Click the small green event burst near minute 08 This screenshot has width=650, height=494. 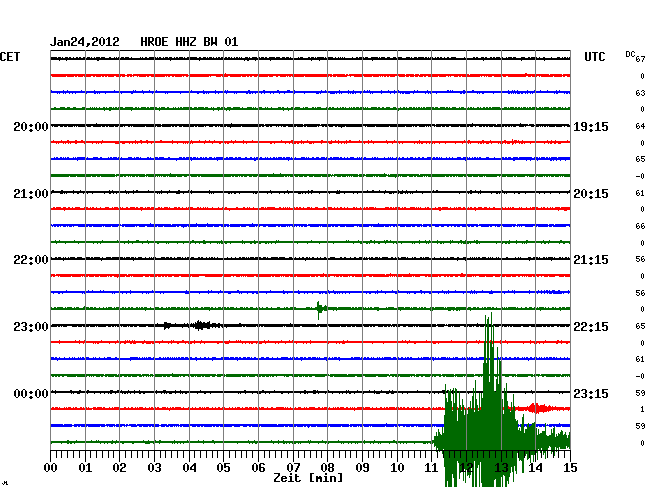point(320,309)
